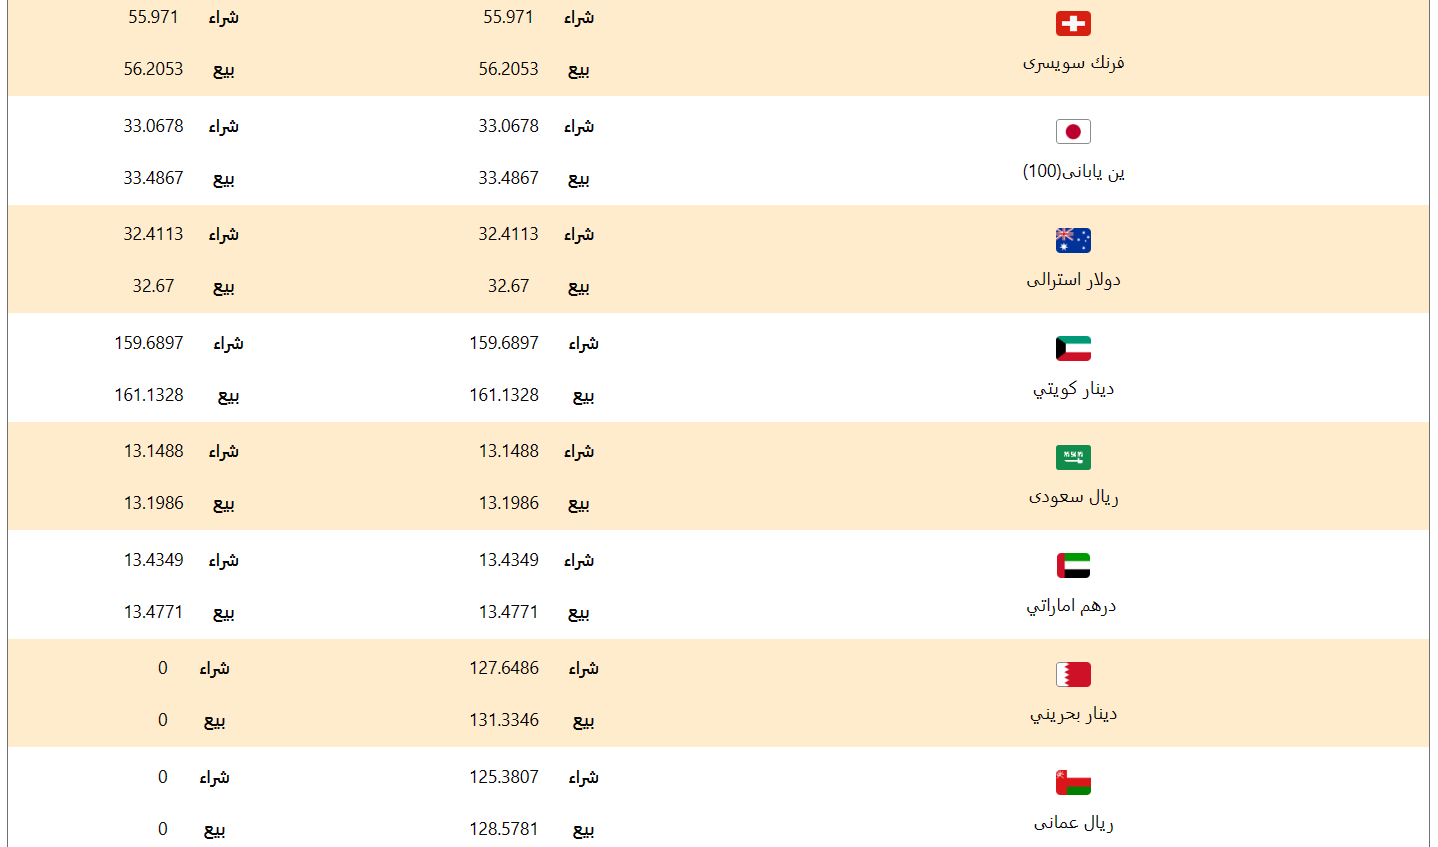Select the فرنك سويسرى currency name
1438x847 pixels.
coord(1073,63)
